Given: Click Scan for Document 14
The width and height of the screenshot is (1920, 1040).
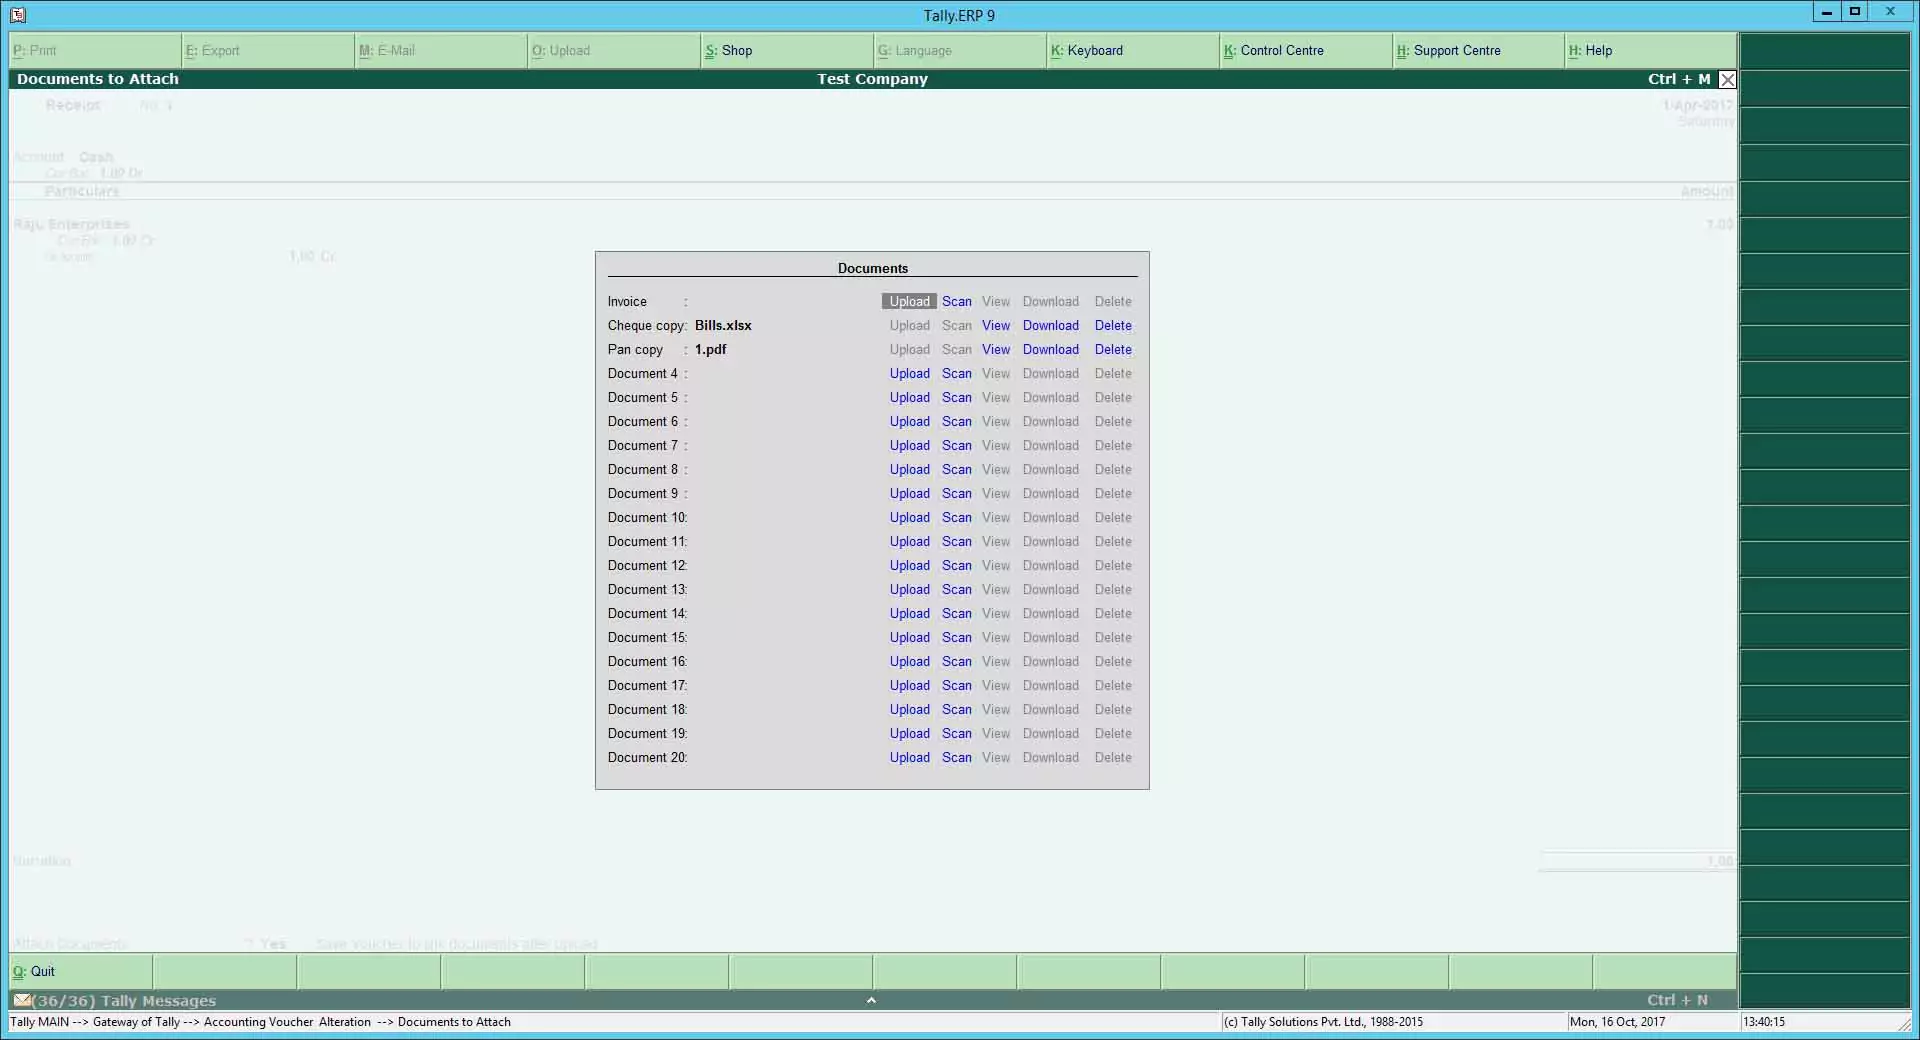Looking at the screenshot, I should pos(956,613).
